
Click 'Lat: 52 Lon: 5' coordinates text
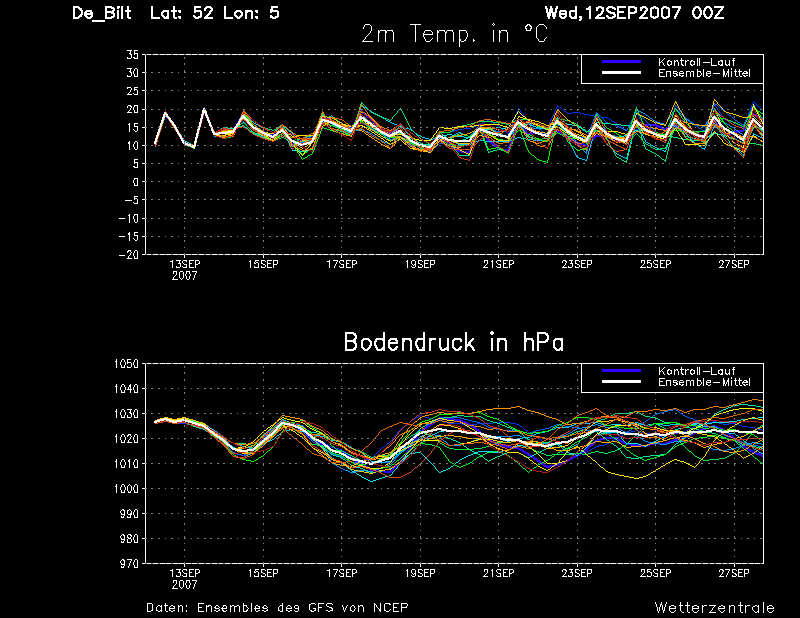(x=215, y=13)
